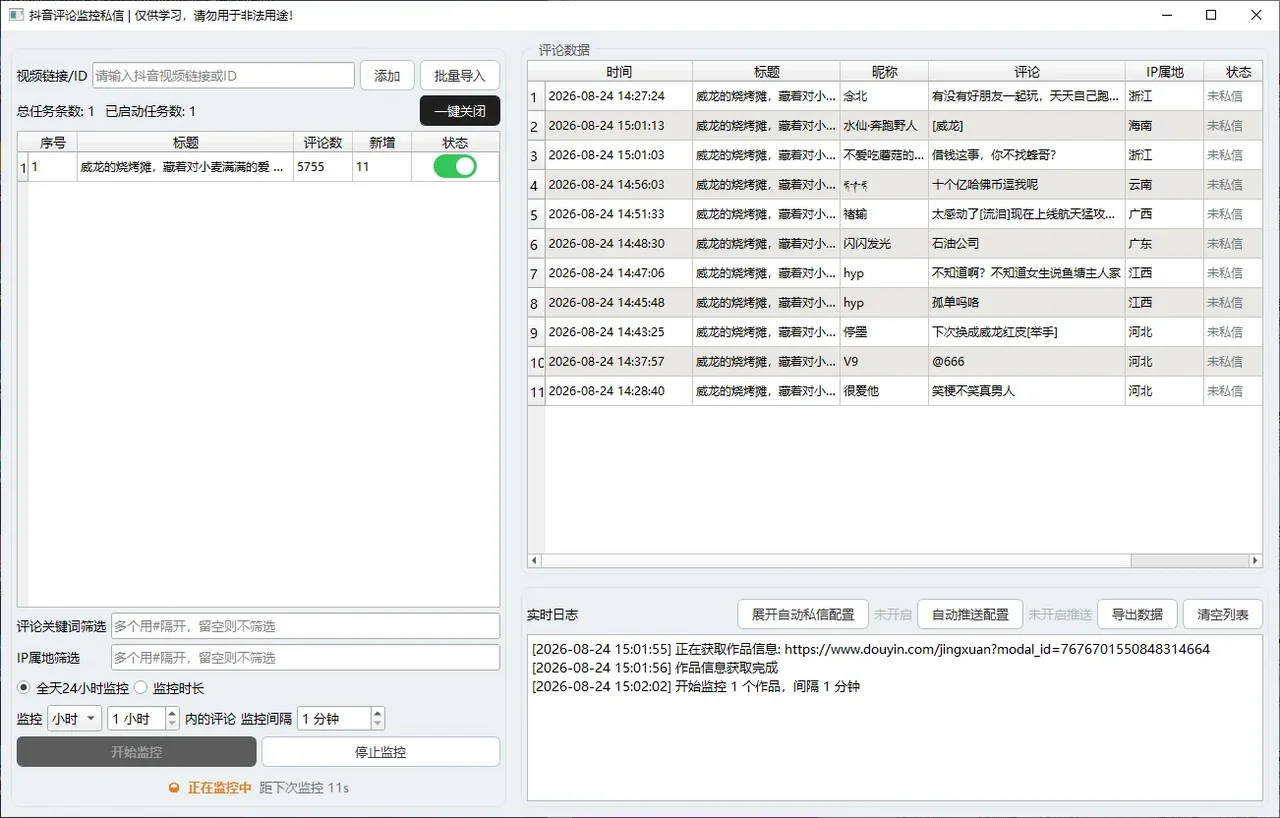
Task: Click the 评论数 column header in the task table
Action: (323, 143)
